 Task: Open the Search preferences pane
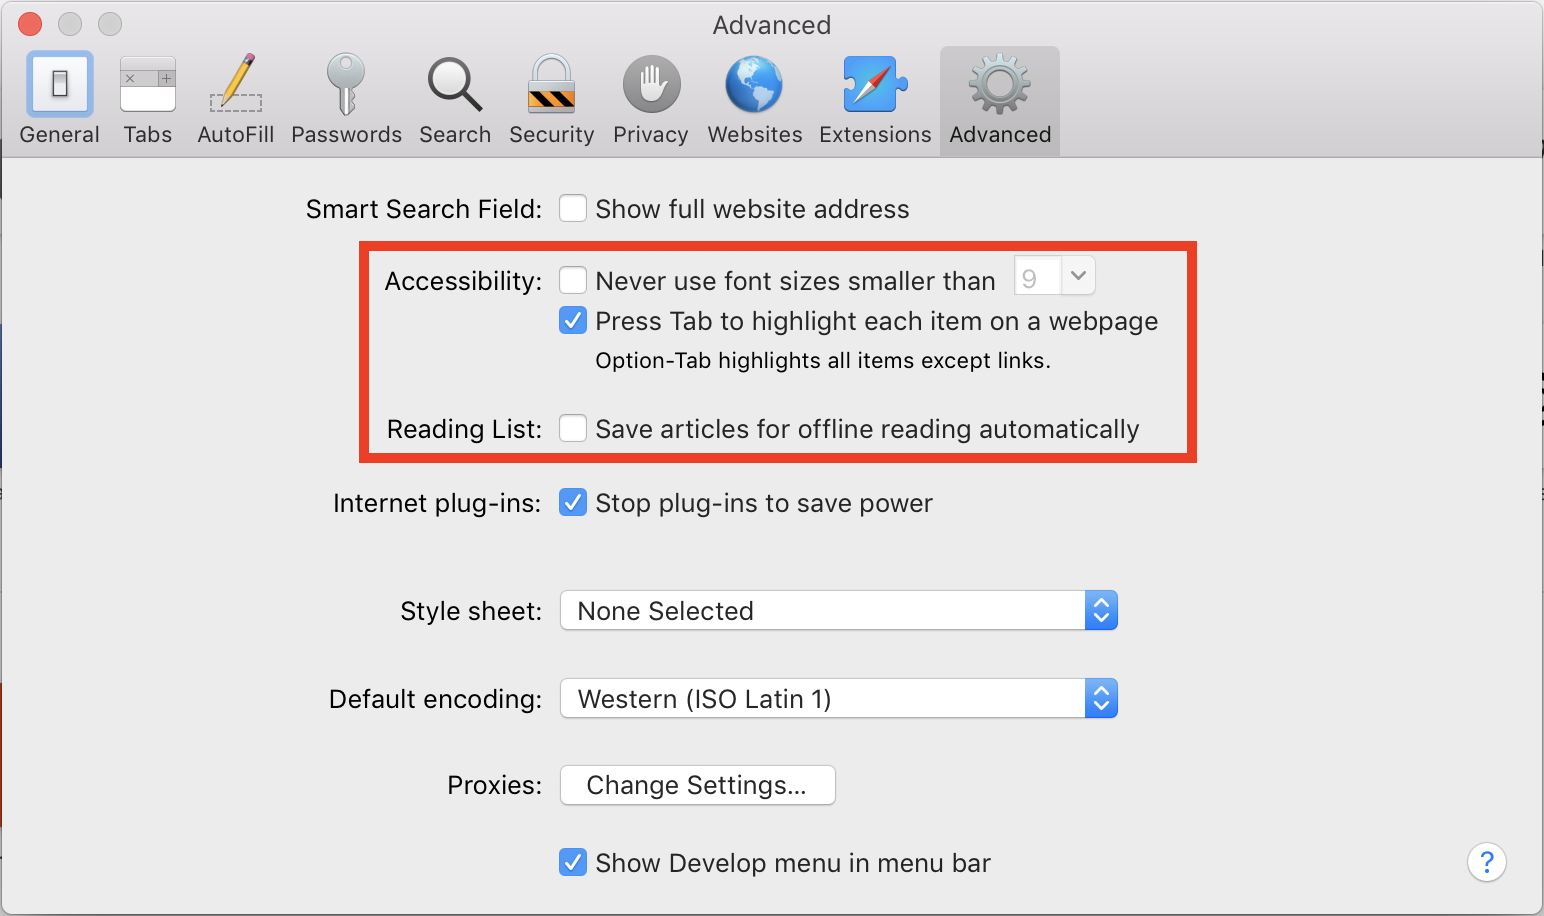[454, 98]
